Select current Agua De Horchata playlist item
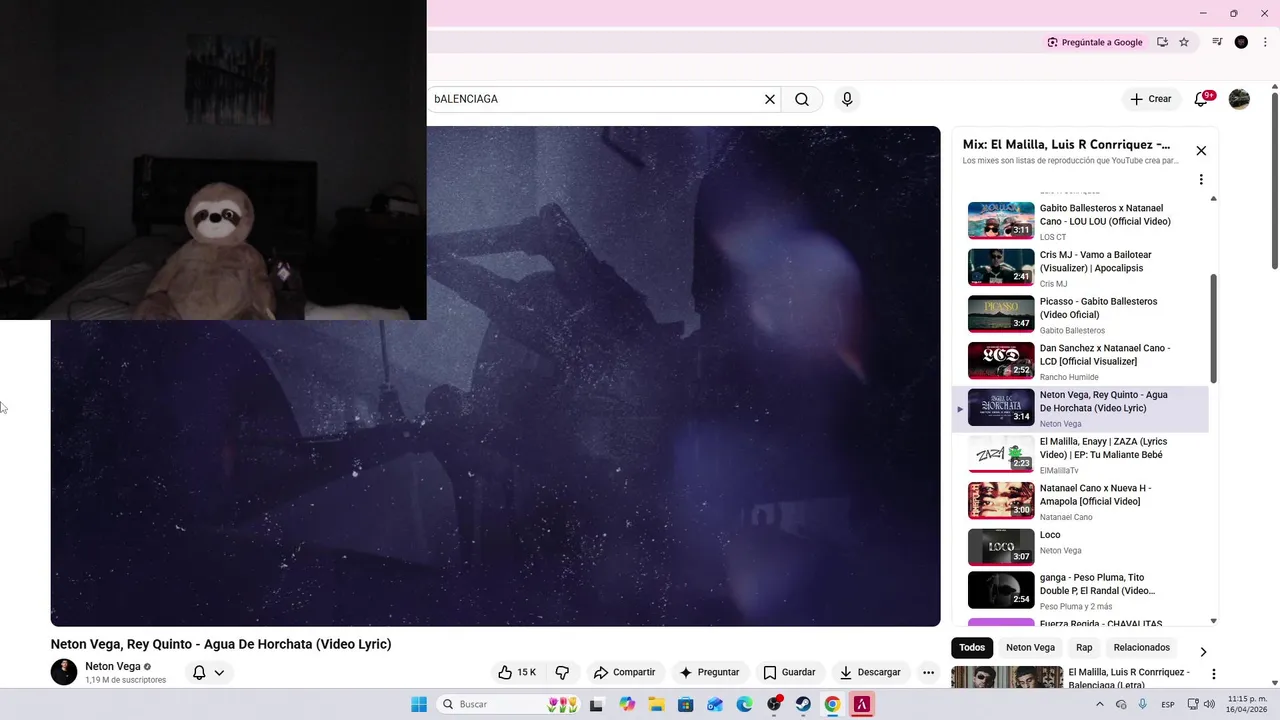The height and width of the screenshot is (720, 1280). pyautogui.click(x=1080, y=408)
